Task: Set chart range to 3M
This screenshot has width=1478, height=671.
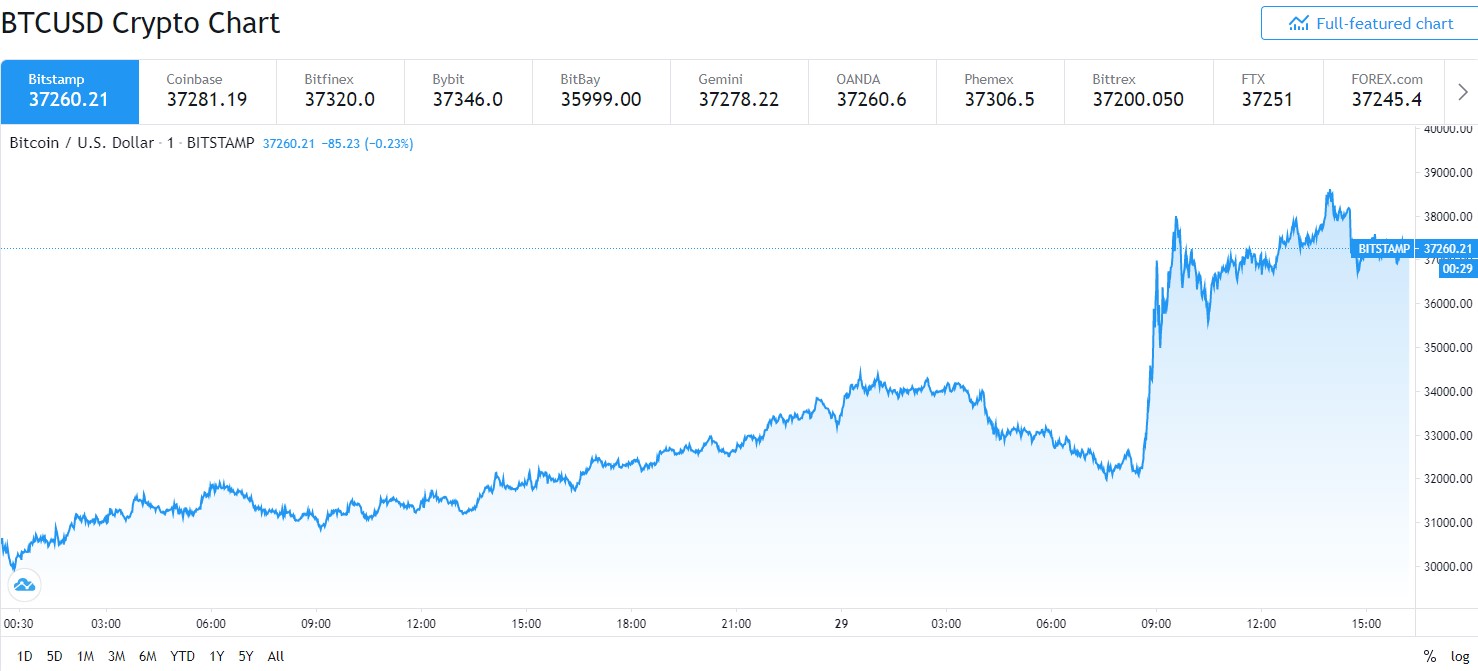Action: click(116, 656)
